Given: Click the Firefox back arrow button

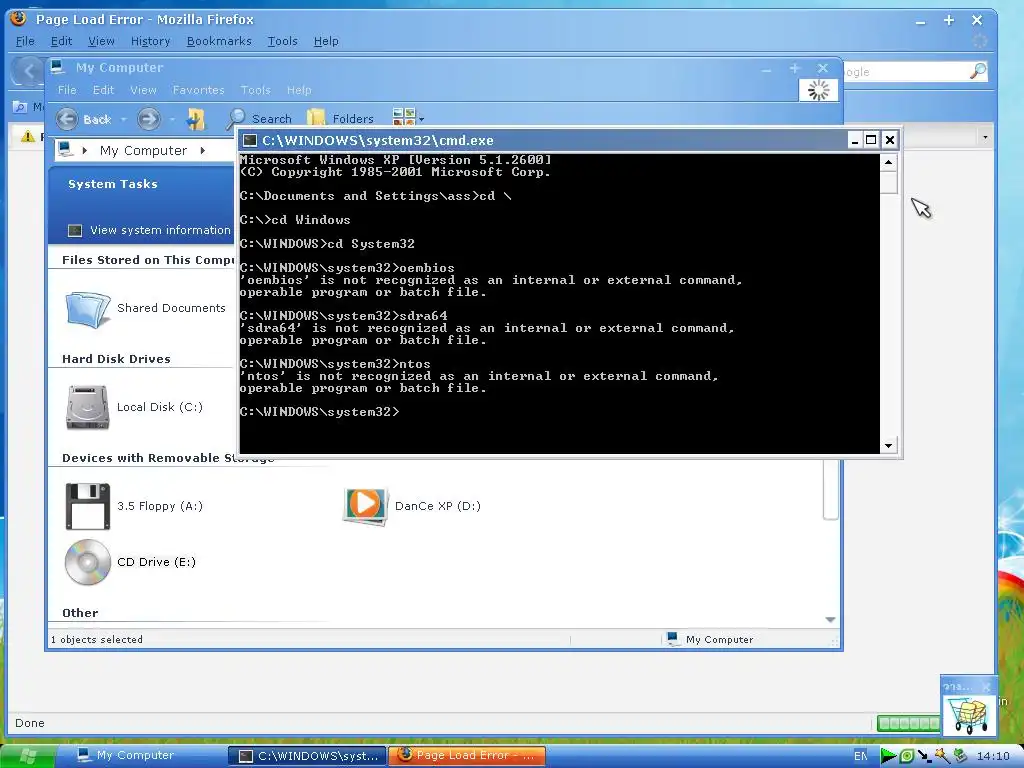Looking at the screenshot, I should coord(27,71).
